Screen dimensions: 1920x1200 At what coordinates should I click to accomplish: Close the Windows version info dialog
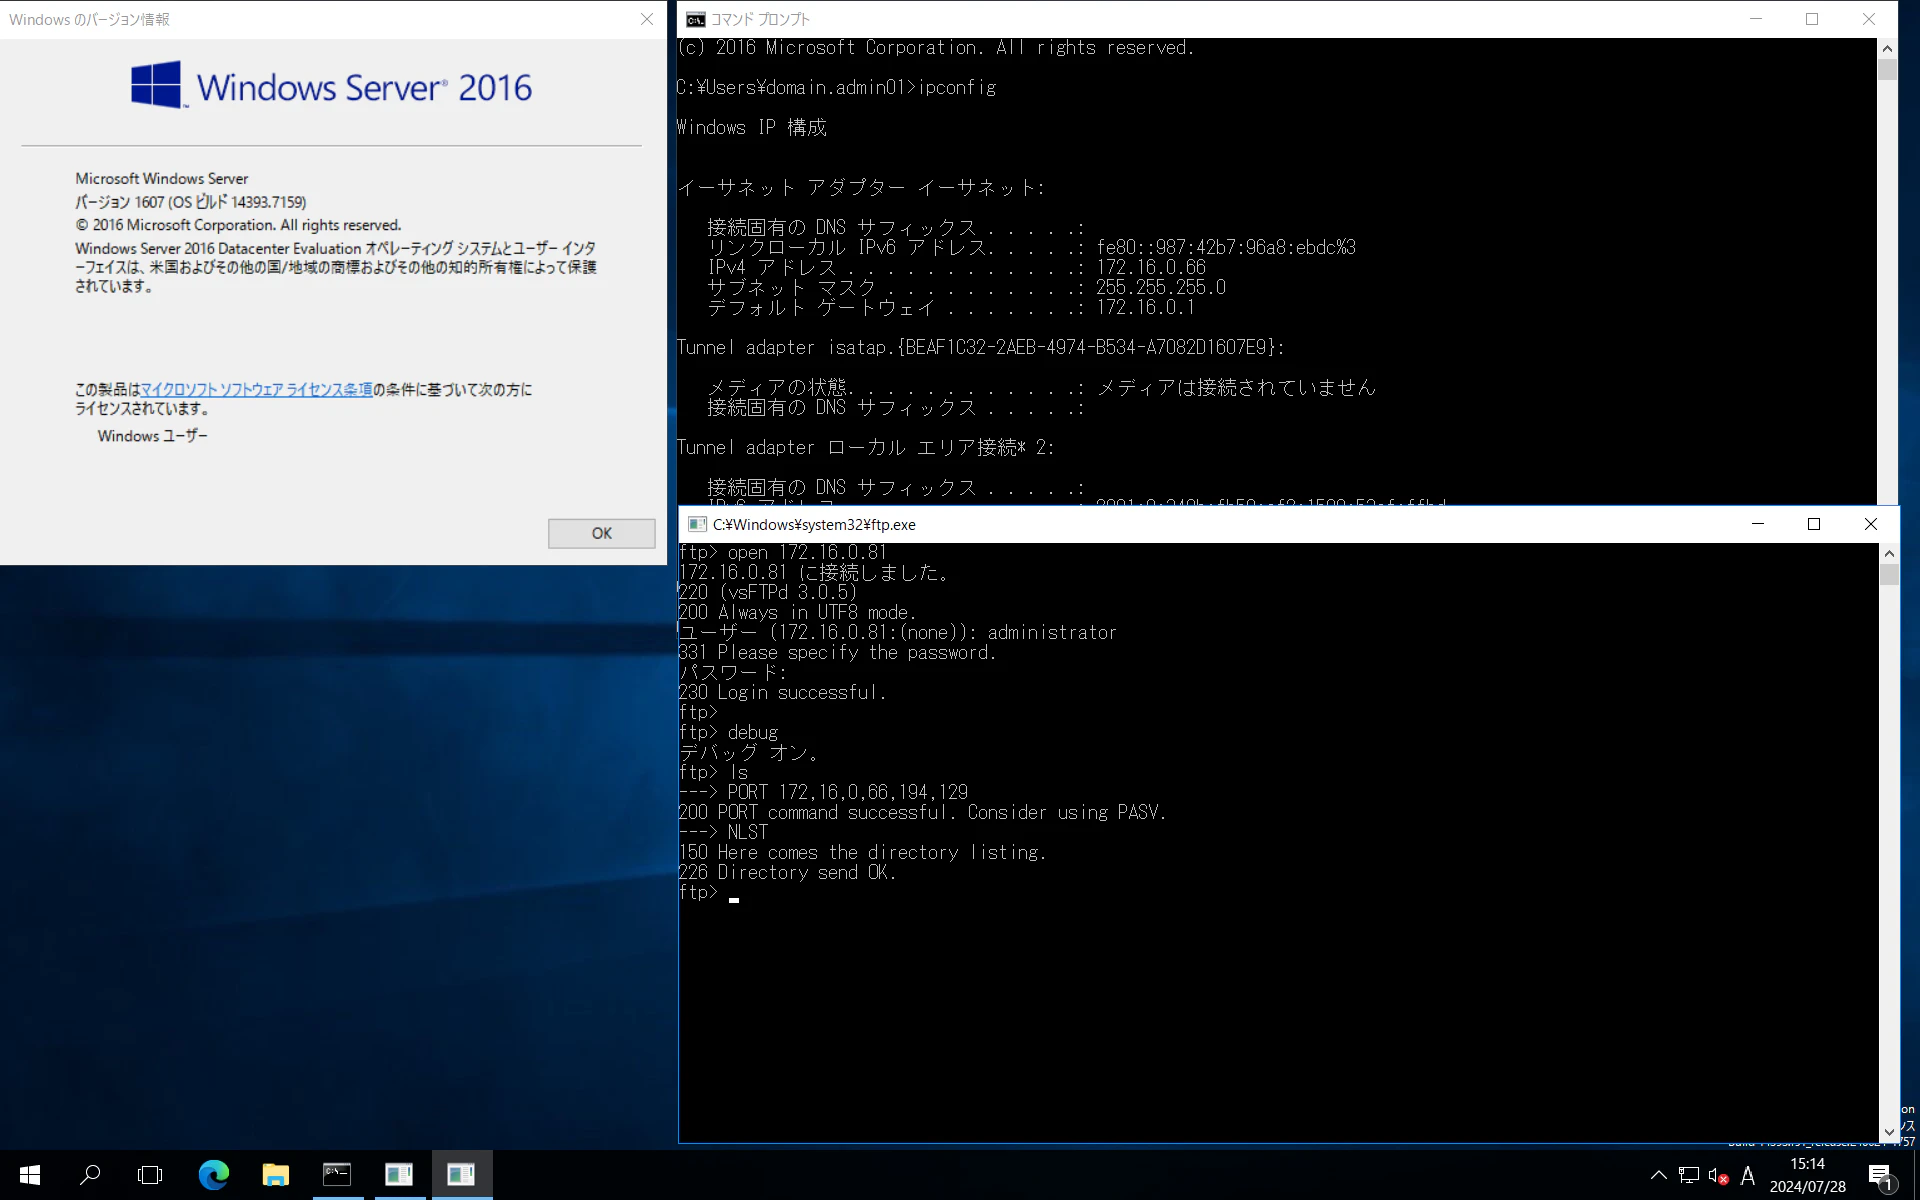pyautogui.click(x=647, y=19)
